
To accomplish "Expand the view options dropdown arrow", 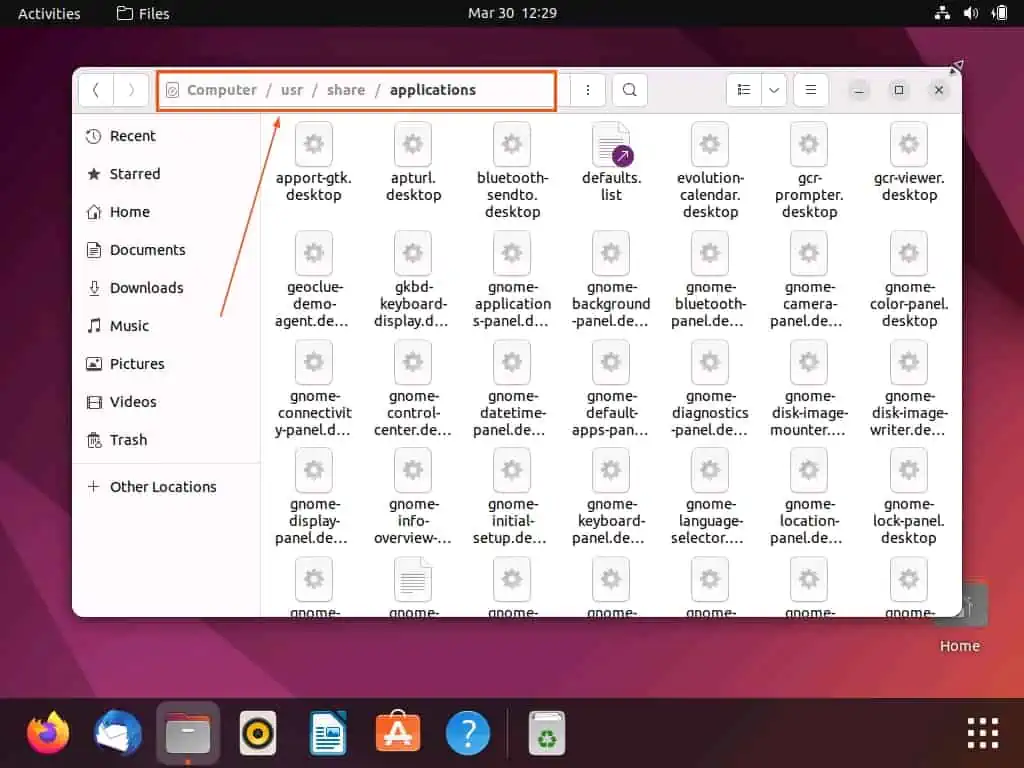I will pos(774,90).
